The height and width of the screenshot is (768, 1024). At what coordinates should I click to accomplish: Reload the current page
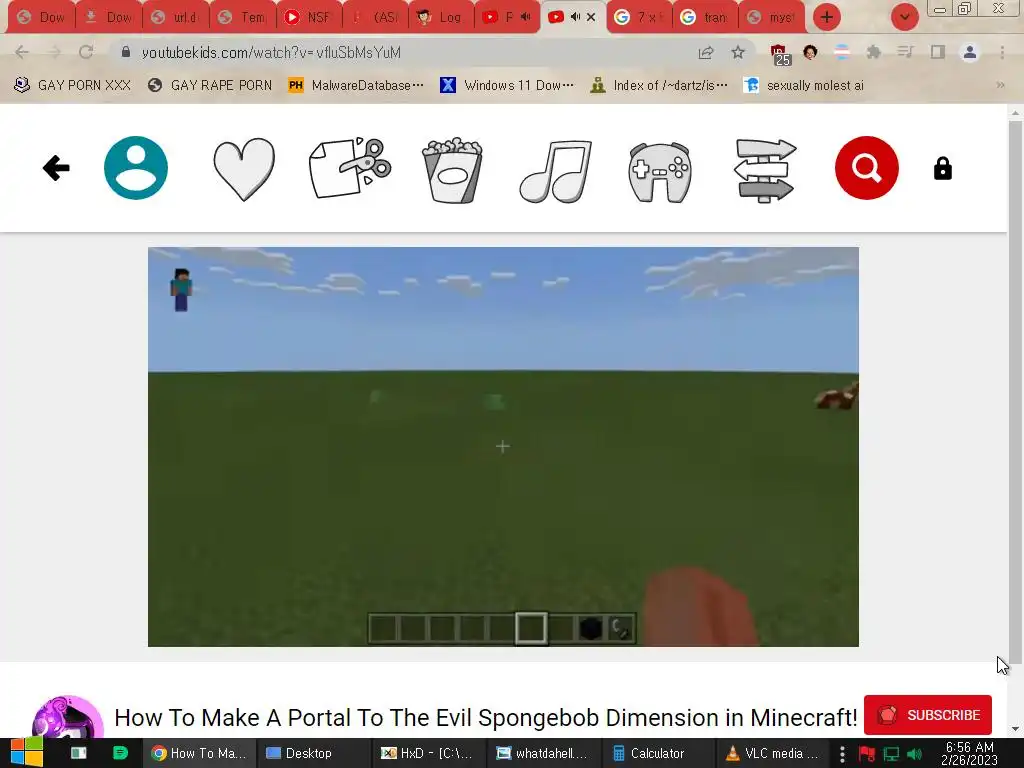pyautogui.click(x=86, y=52)
